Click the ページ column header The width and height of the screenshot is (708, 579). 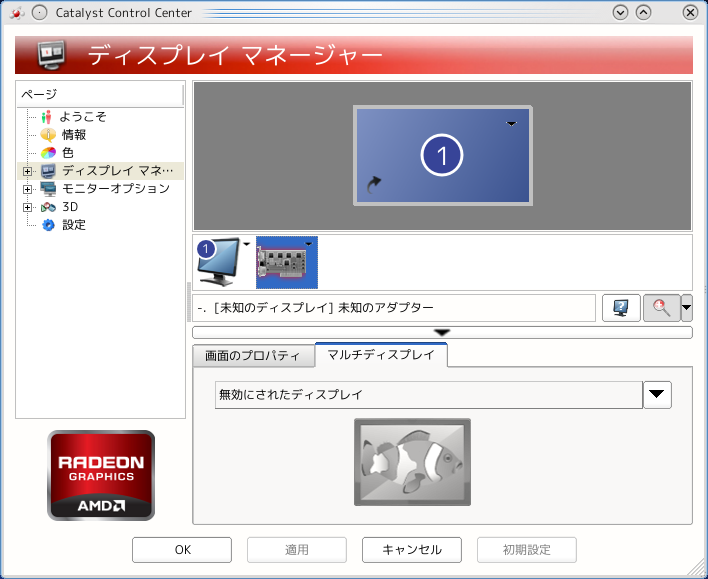(100, 94)
